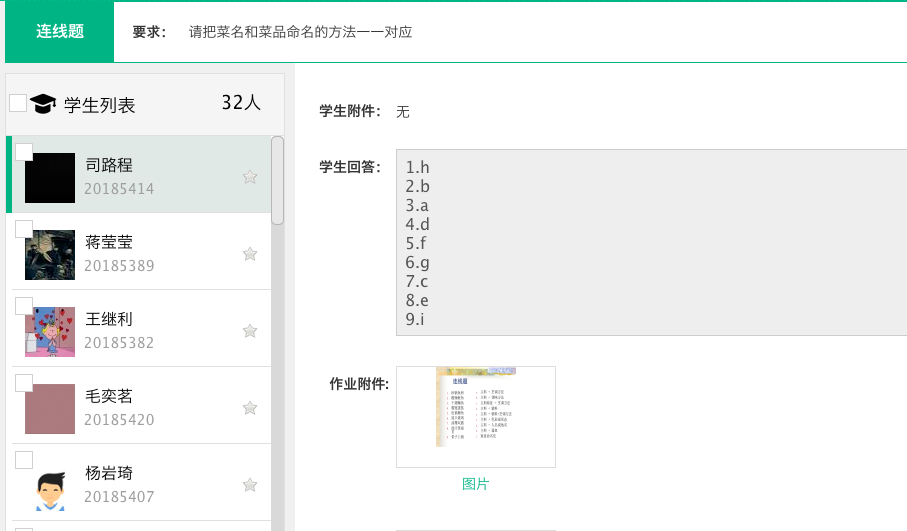Select the 连线题 tab
Image resolution: width=907 pixels, height=531 pixels.
(x=60, y=32)
